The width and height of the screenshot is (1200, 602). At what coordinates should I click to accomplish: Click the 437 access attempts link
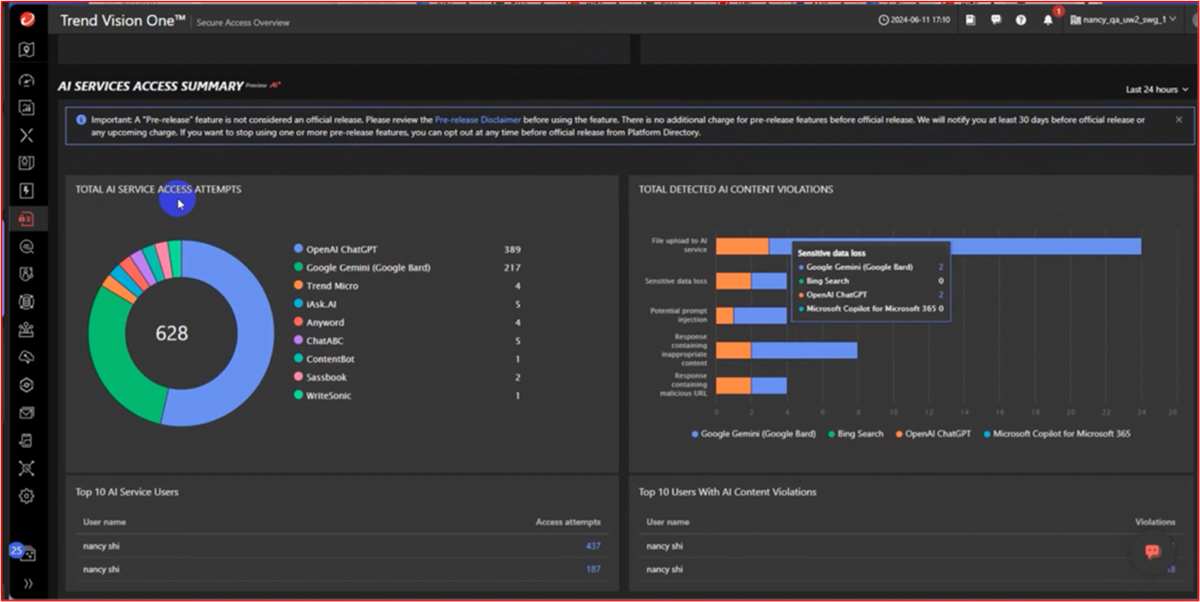tap(593, 546)
